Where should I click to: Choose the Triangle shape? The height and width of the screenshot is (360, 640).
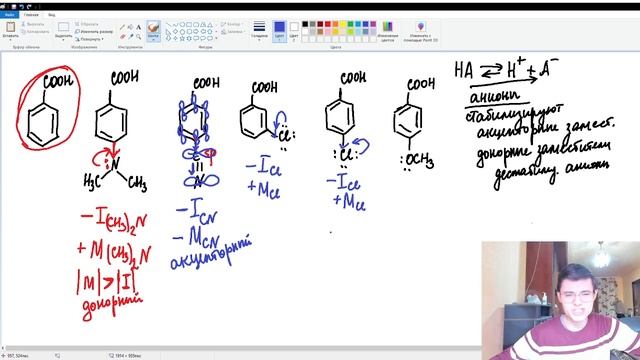click(210, 25)
